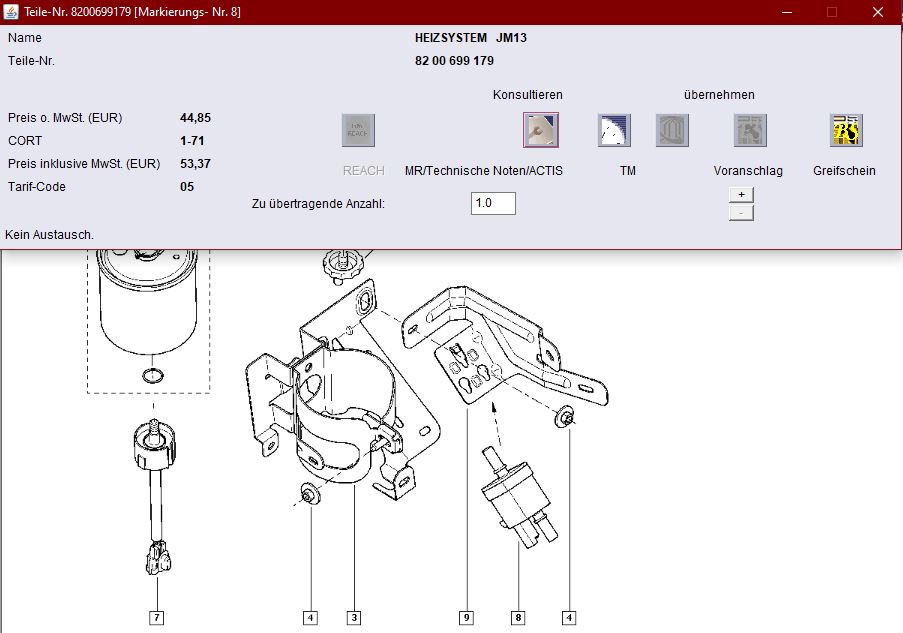Click the left callout number 4
The image size is (903, 633).
click(x=310, y=617)
